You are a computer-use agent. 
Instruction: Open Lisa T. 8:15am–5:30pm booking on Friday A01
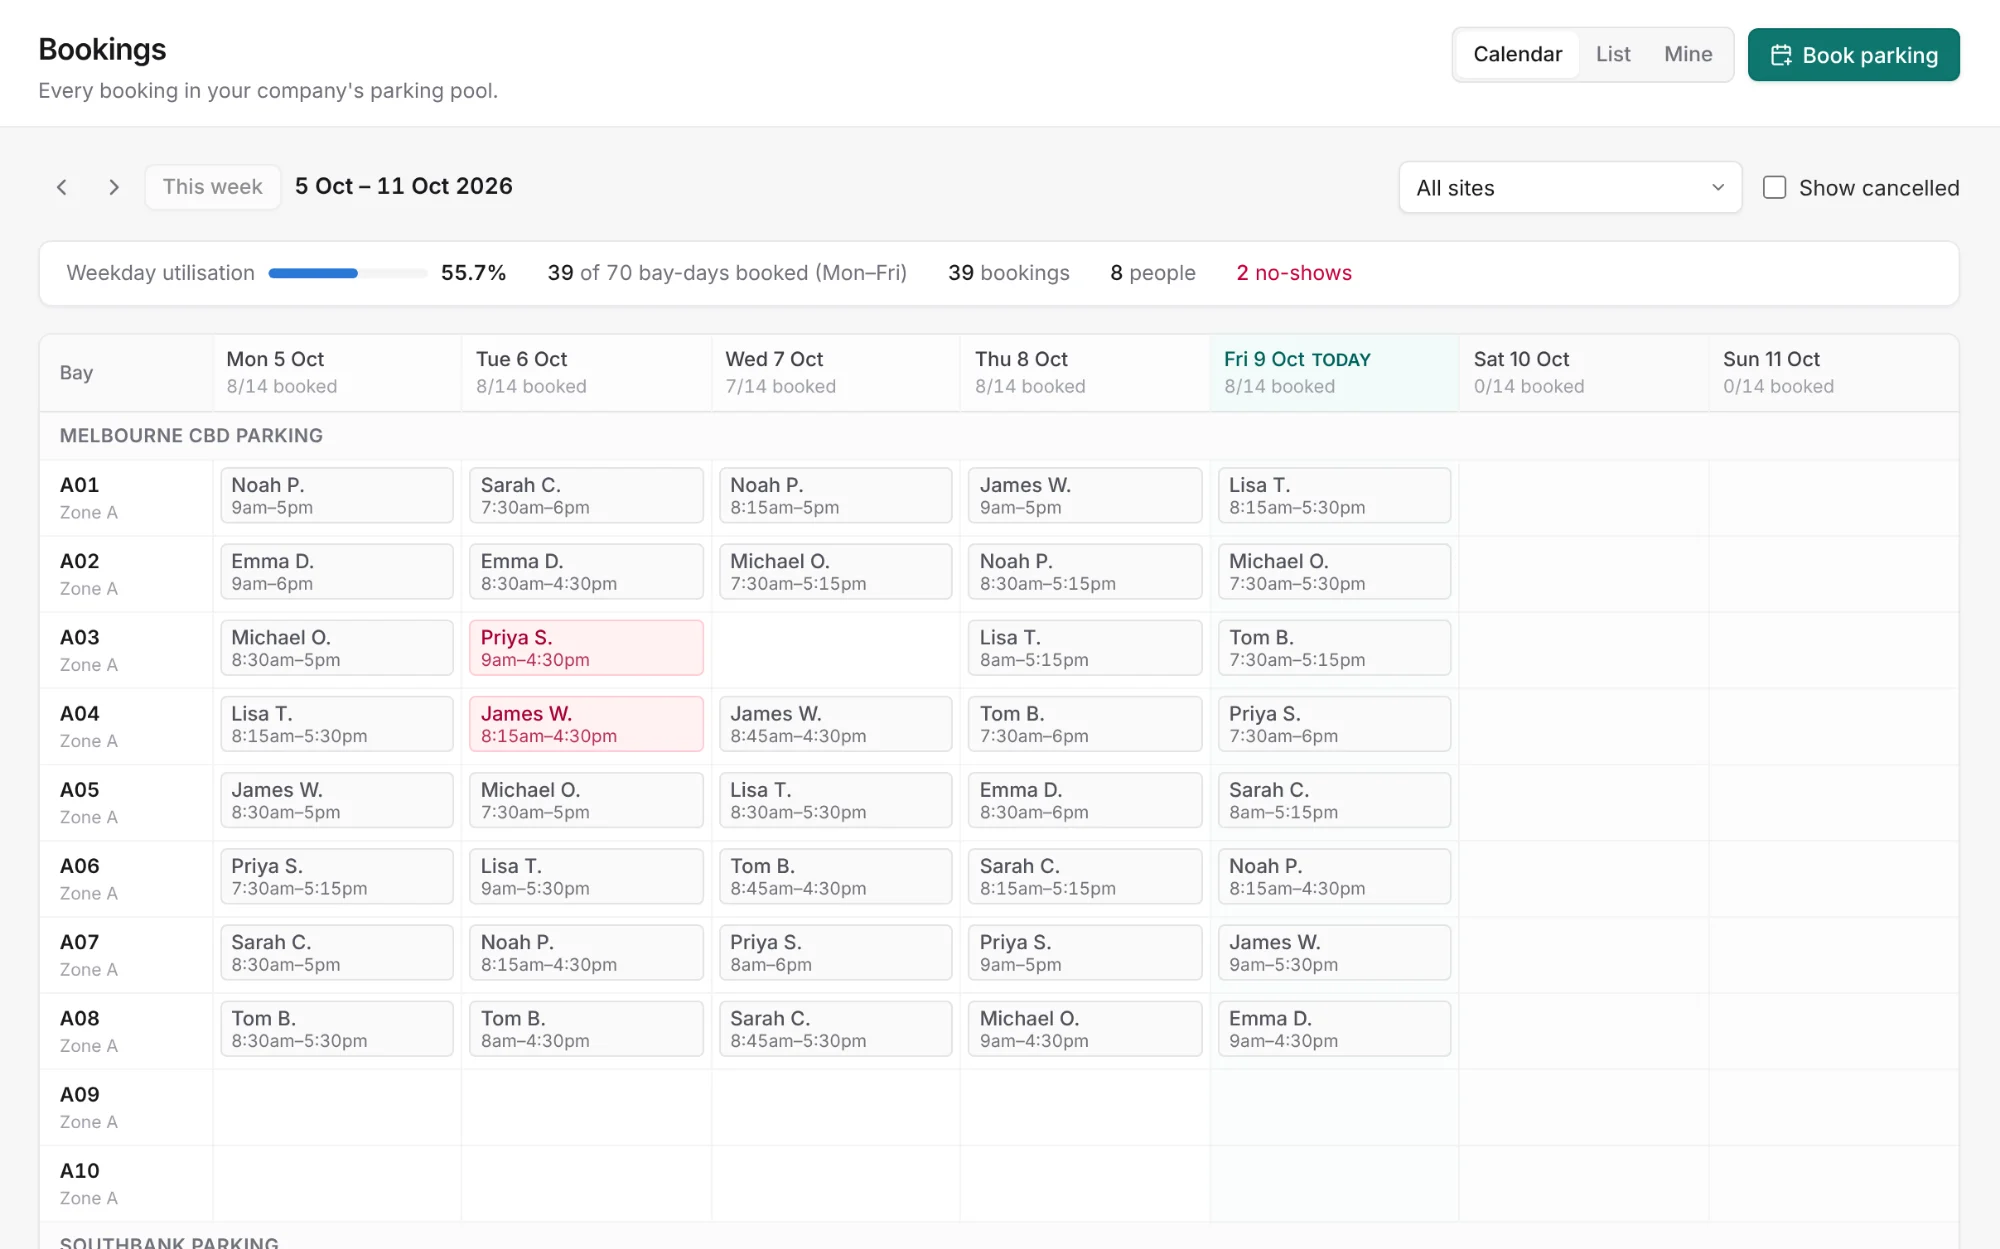click(1334, 495)
